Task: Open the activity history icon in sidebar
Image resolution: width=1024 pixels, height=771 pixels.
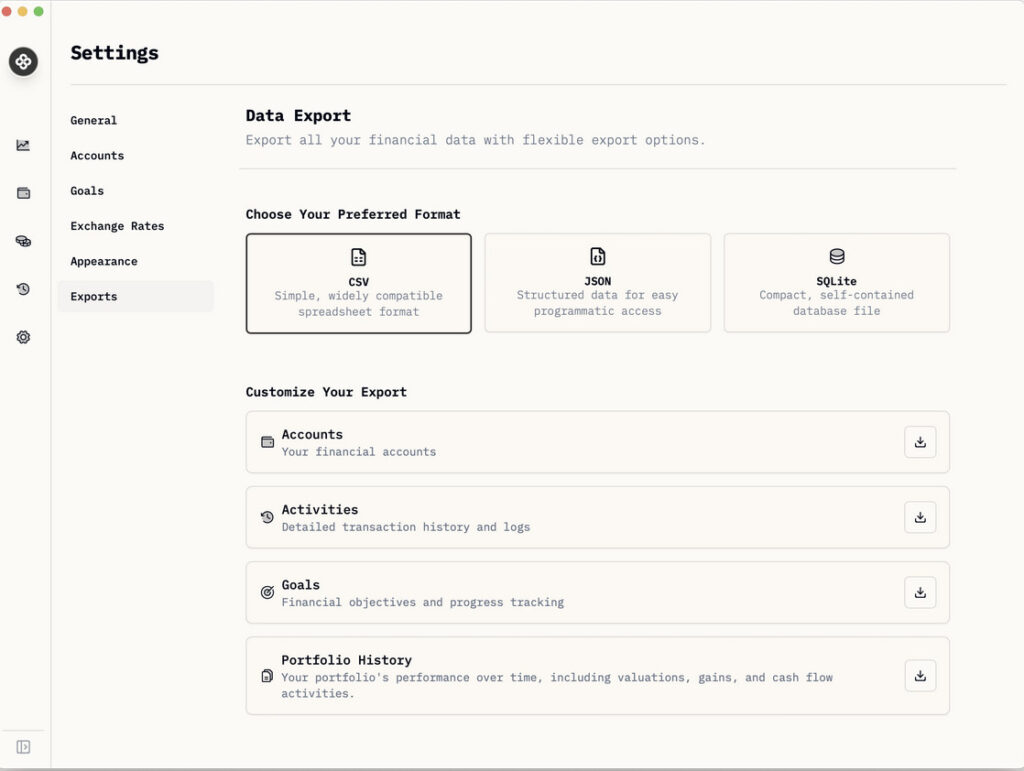Action: tap(23, 289)
